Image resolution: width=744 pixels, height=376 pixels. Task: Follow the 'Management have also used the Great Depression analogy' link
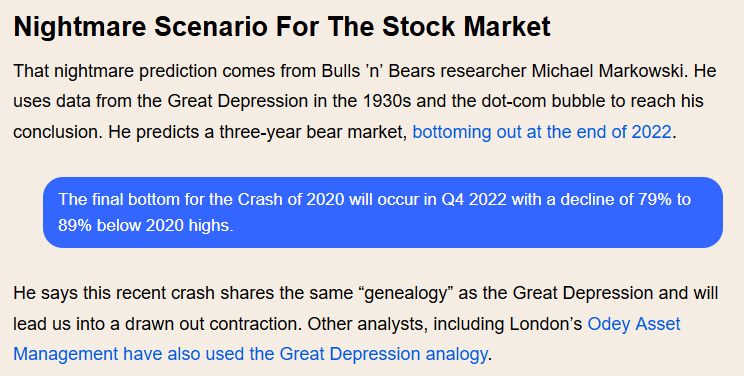tap(250, 354)
